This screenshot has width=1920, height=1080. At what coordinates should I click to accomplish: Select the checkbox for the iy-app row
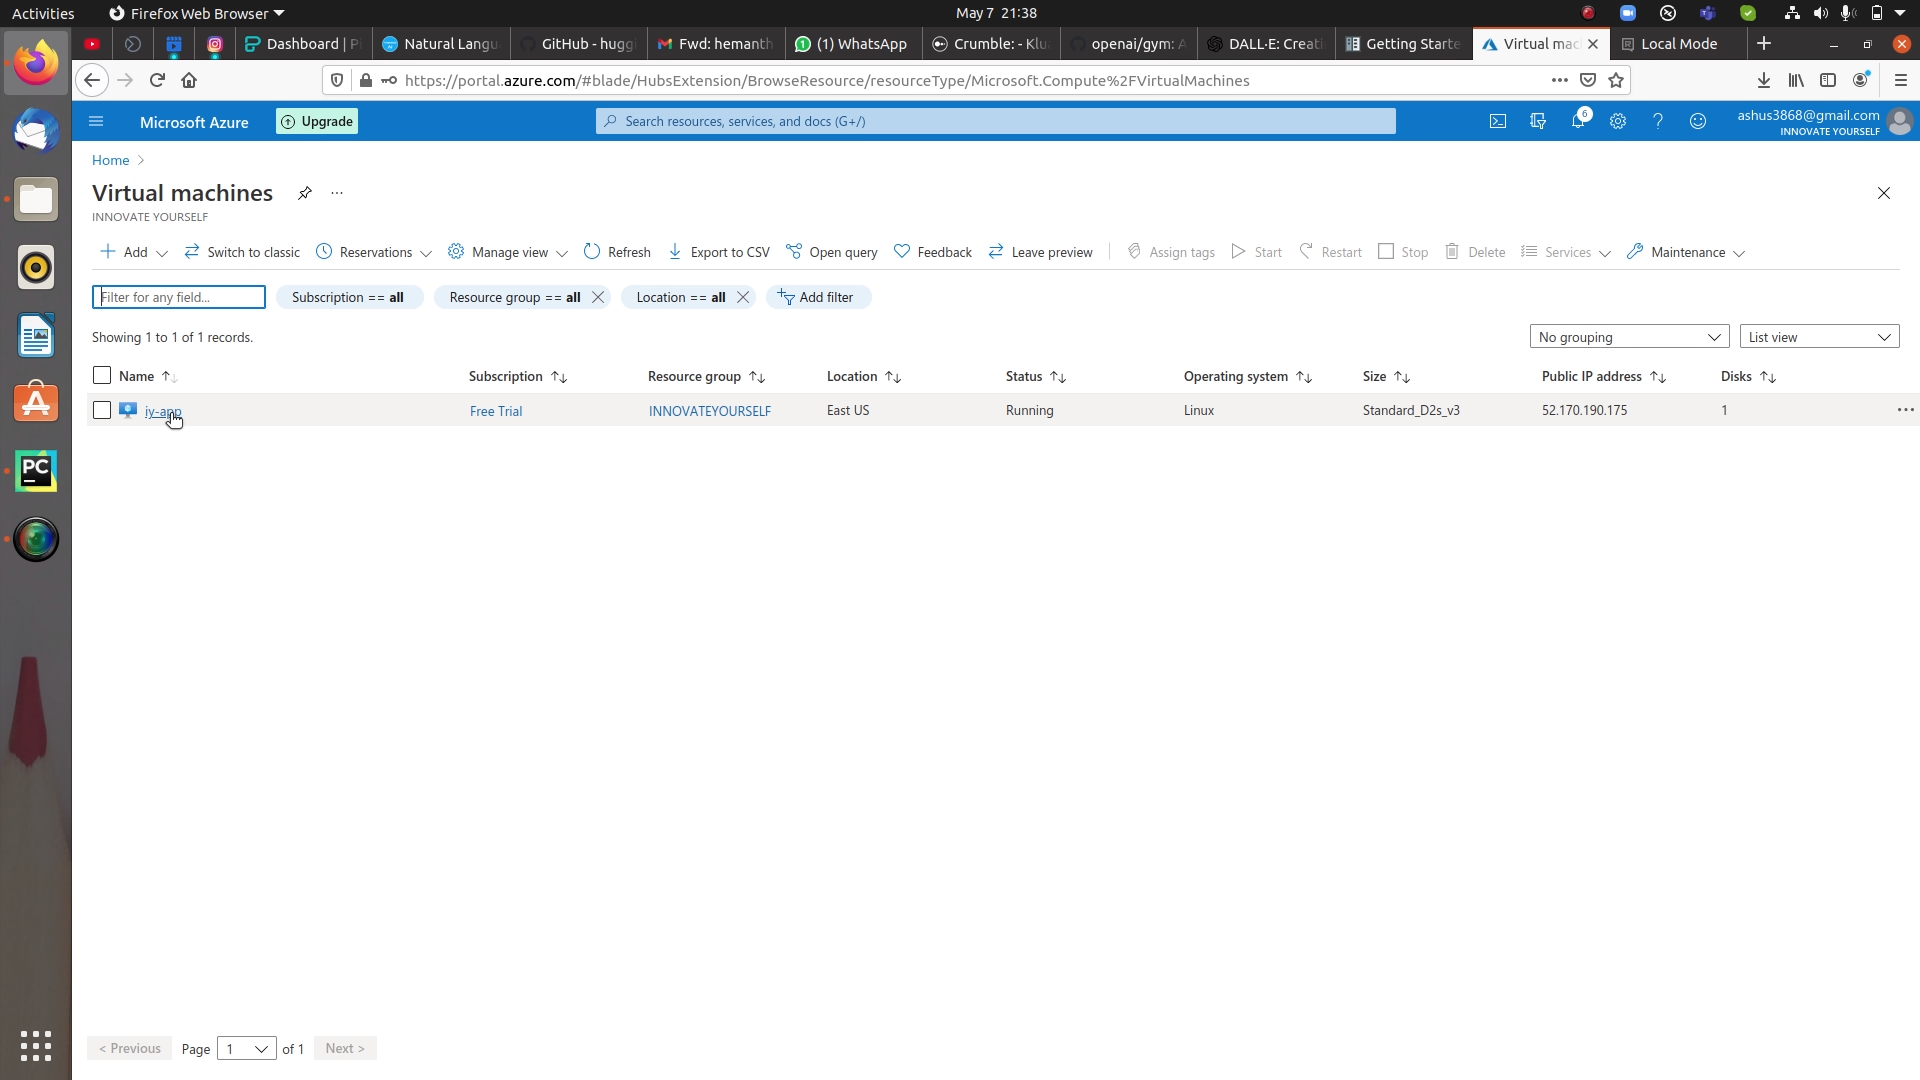click(101, 410)
